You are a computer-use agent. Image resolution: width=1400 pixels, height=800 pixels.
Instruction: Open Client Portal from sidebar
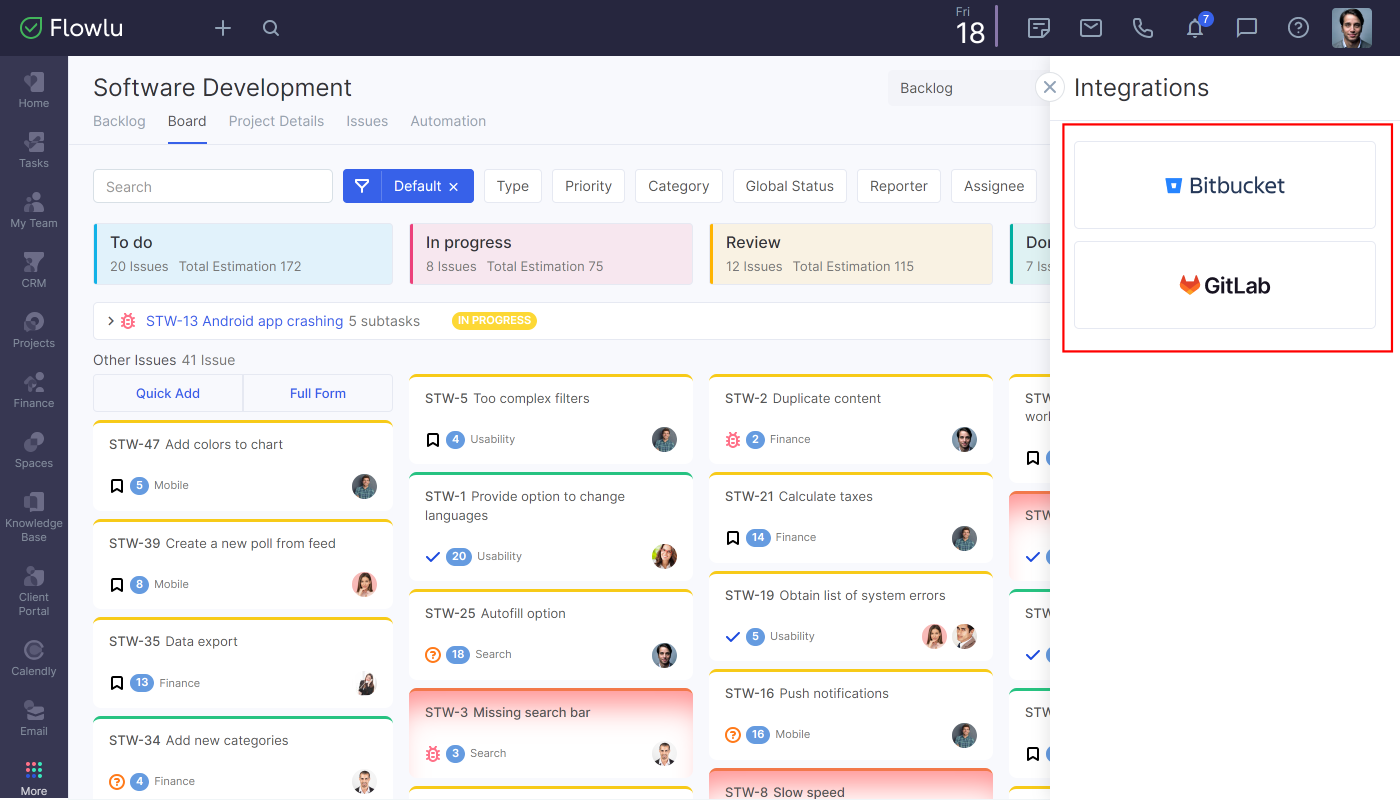pyautogui.click(x=33, y=590)
